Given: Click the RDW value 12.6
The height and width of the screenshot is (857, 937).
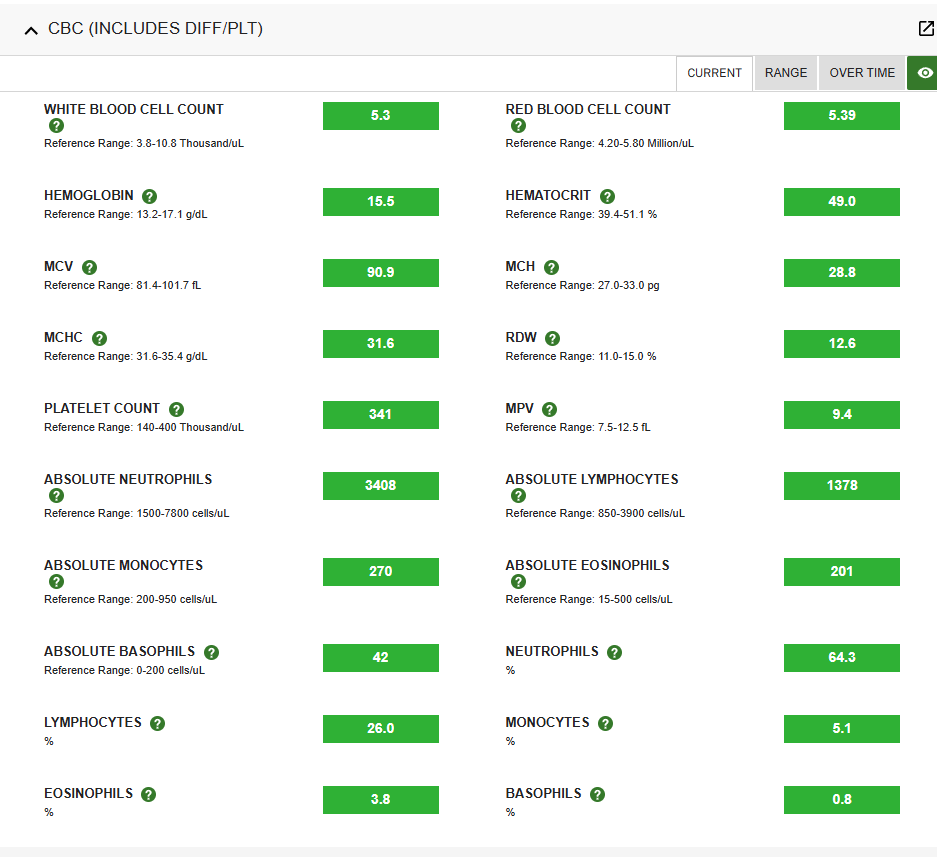Looking at the screenshot, I should pos(841,344).
